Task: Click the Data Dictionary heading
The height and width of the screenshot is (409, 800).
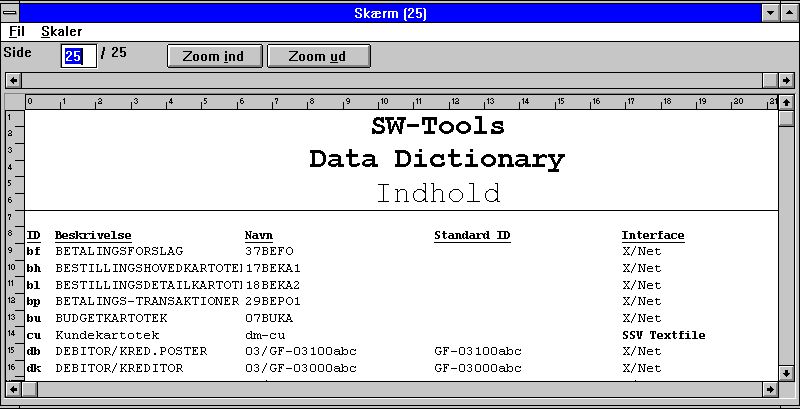Action: (437, 159)
